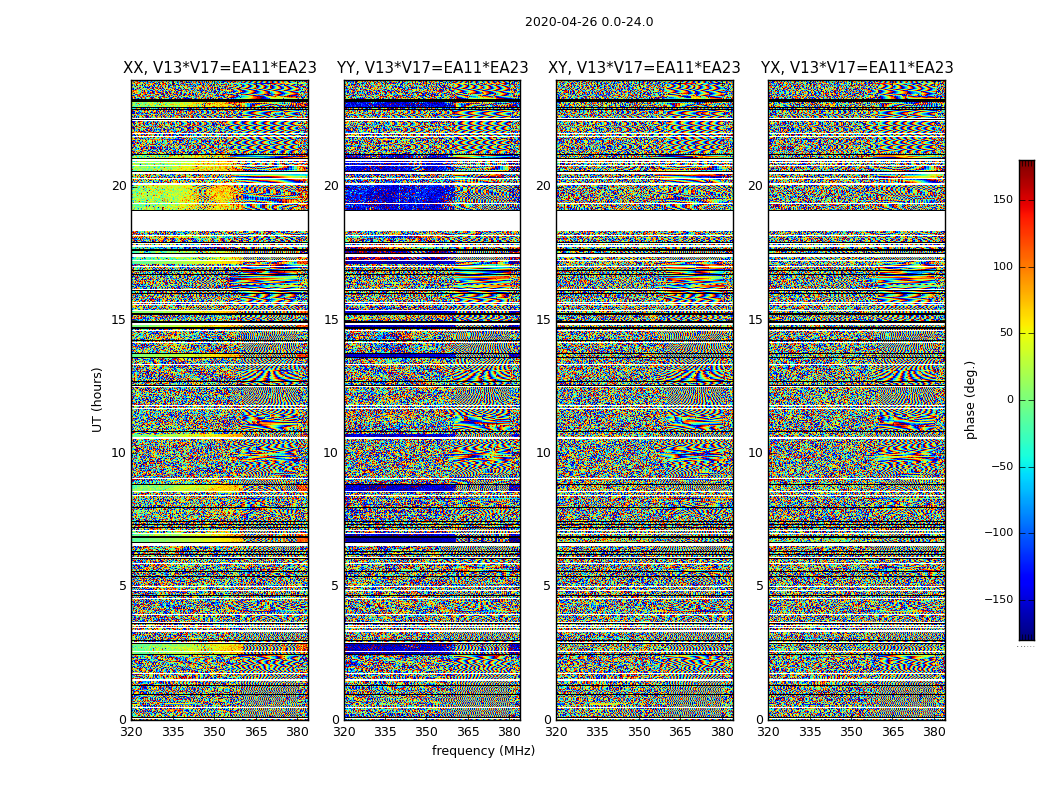
Task: Click the phase colorbar gradient
Action: coord(1027,400)
